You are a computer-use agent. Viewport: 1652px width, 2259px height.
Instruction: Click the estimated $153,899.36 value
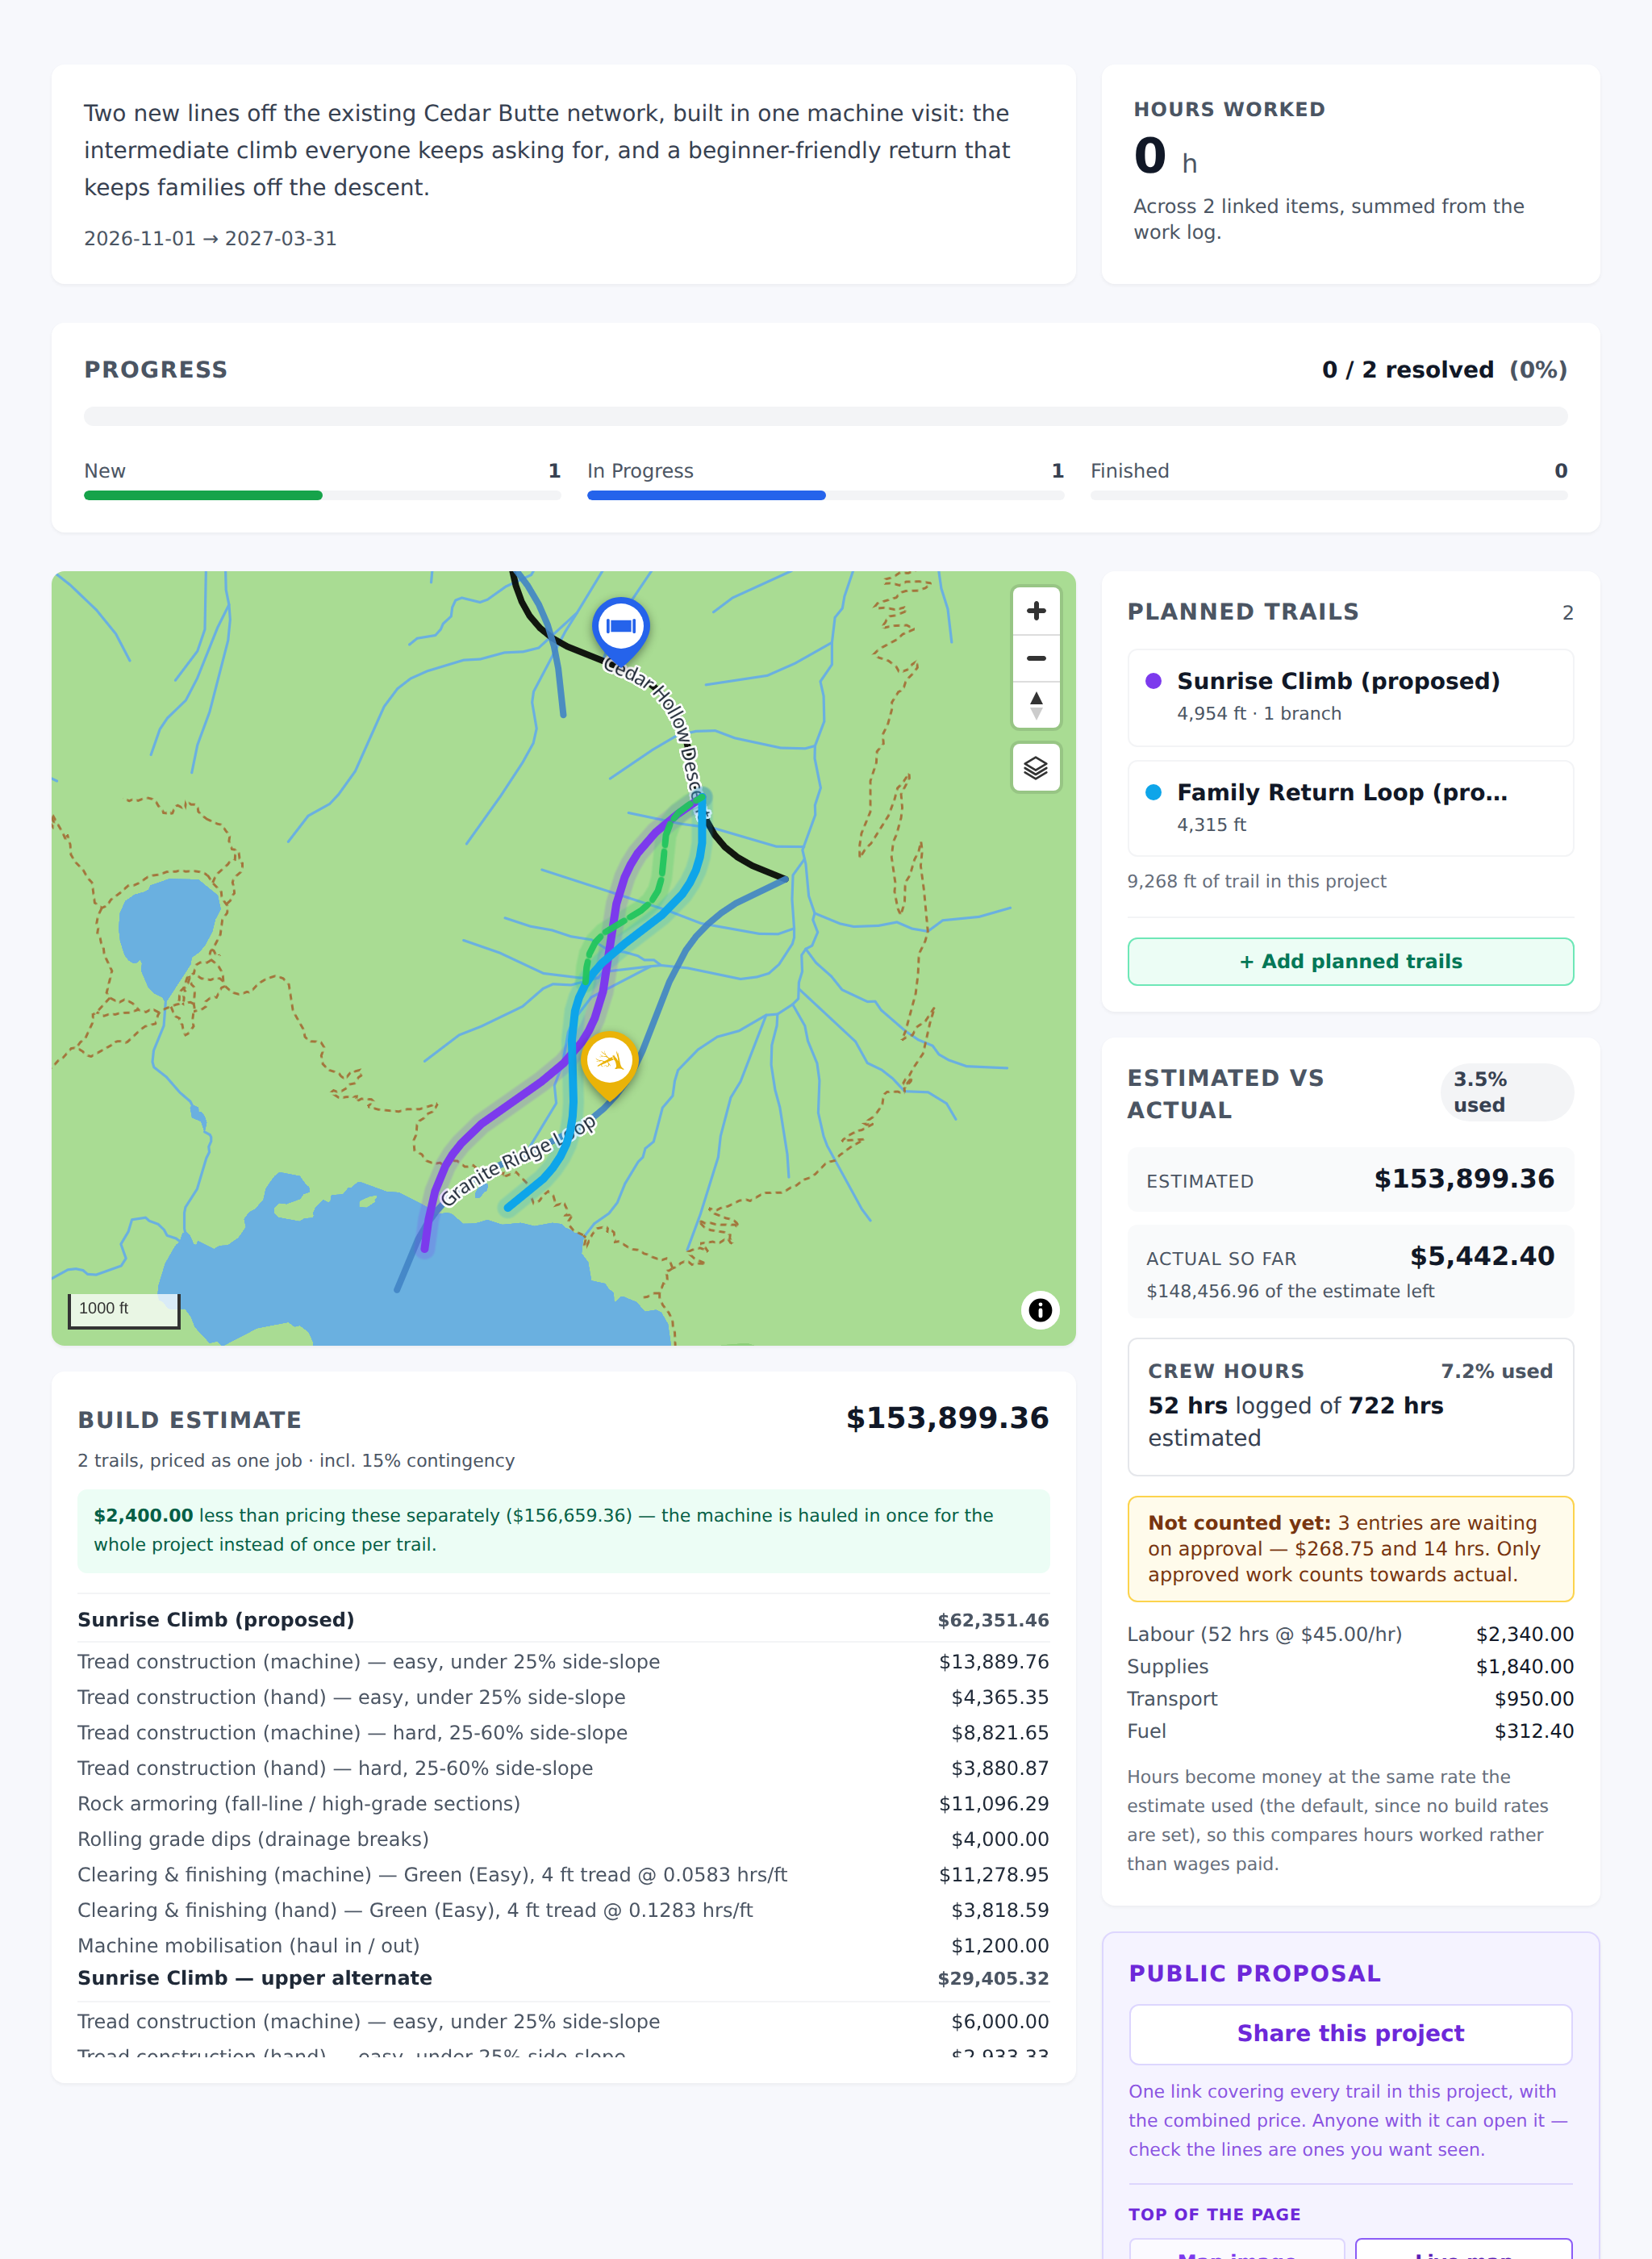1464,1179
